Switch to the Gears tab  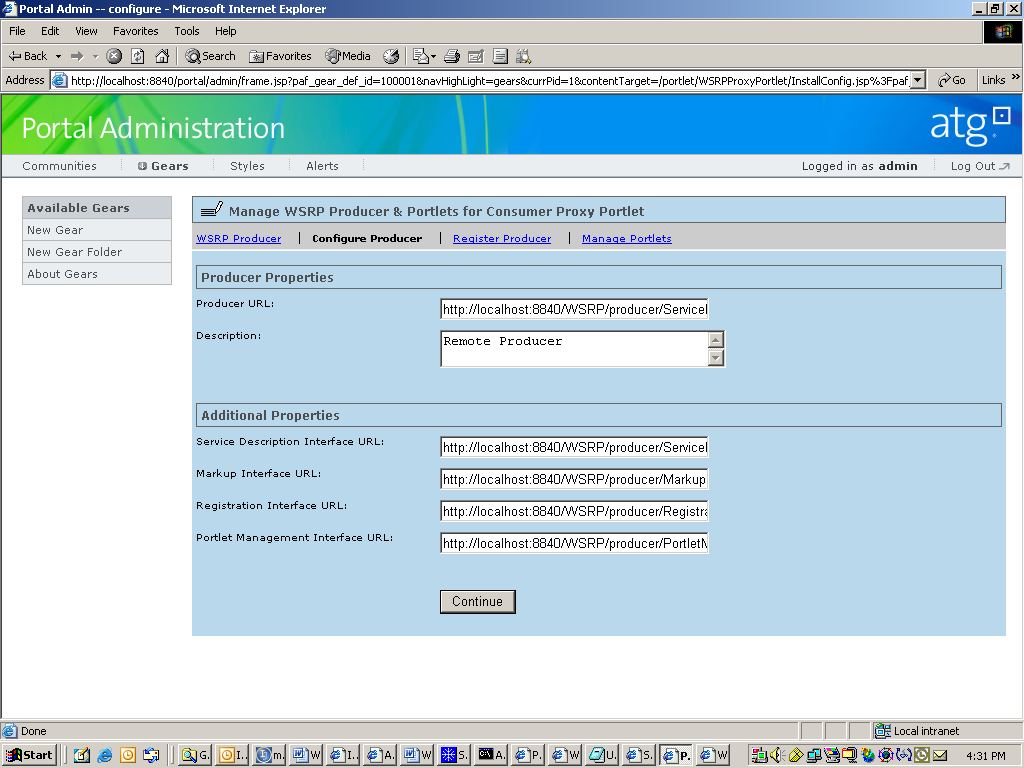point(163,166)
